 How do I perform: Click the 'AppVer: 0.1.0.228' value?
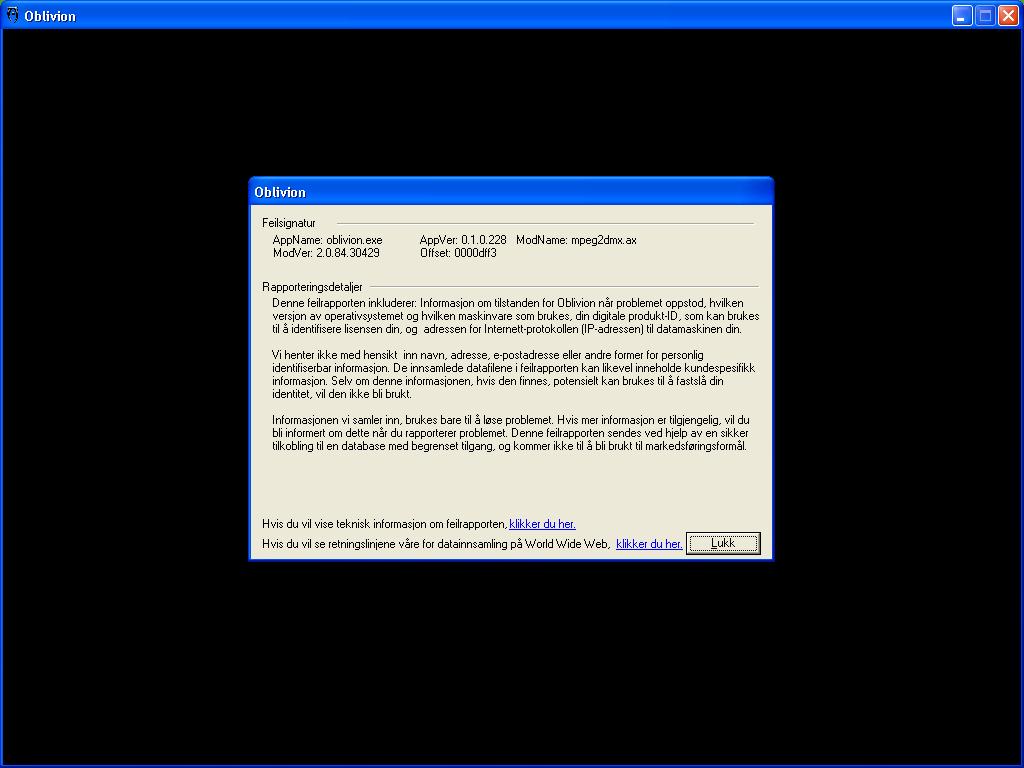463,240
